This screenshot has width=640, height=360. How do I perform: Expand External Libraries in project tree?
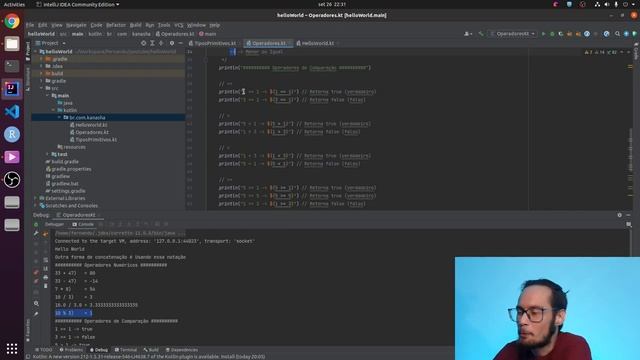click(x=36, y=198)
